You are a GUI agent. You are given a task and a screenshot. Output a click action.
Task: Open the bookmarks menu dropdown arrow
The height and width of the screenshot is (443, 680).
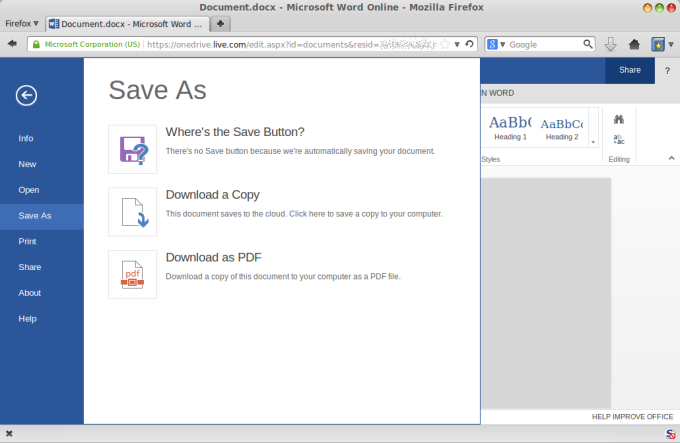[671, 44]
